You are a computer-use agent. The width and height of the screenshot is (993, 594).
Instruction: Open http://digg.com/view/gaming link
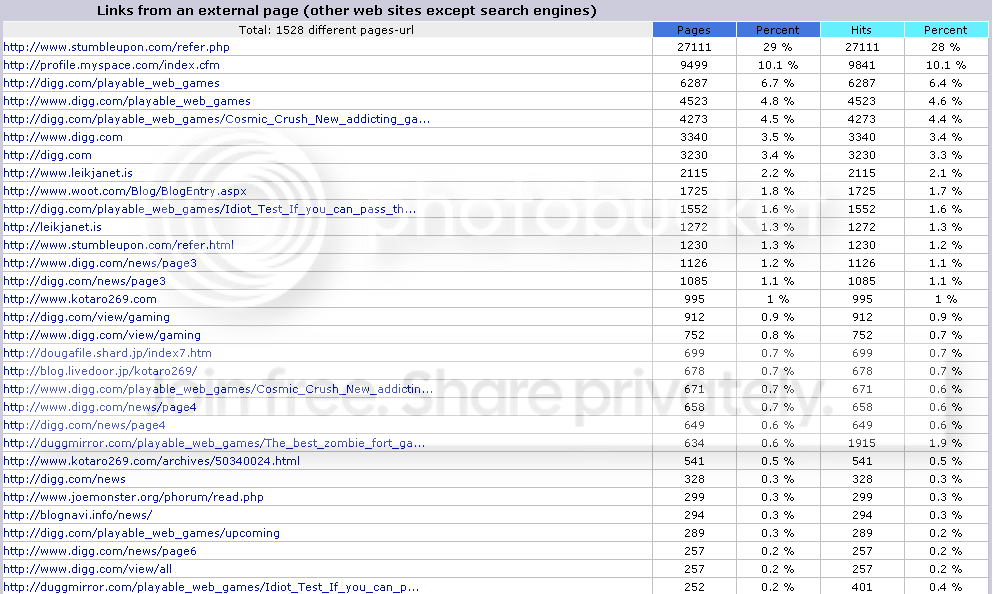coord(87,317)
